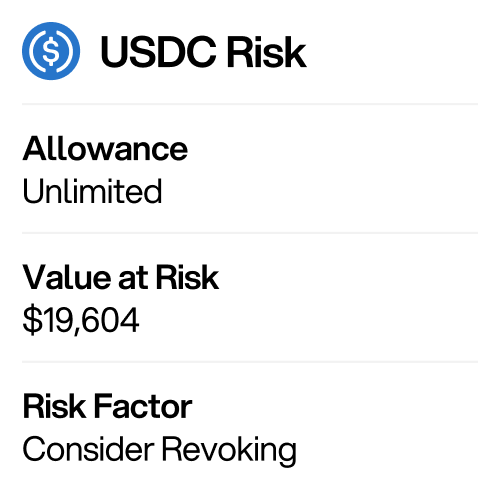This screenshot has height=500, width=500.
Task: Click the Risk Factor label
Action: click(x=107, y=406)
